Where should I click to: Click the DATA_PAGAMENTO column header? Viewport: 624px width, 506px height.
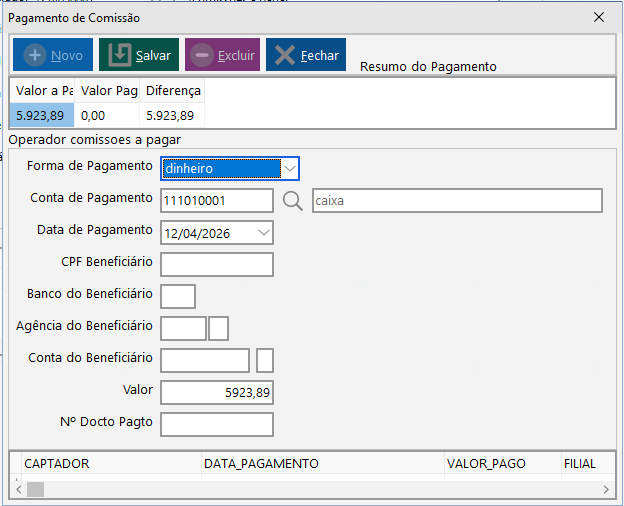click(320, 464)
